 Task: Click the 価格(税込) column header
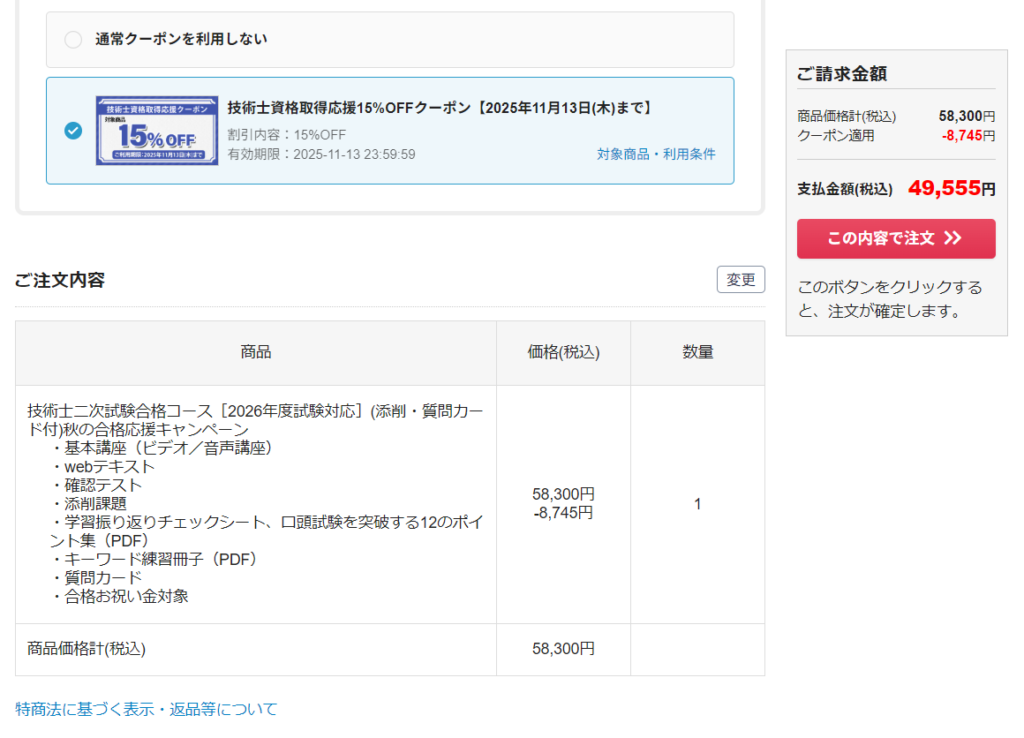point(563,352)
